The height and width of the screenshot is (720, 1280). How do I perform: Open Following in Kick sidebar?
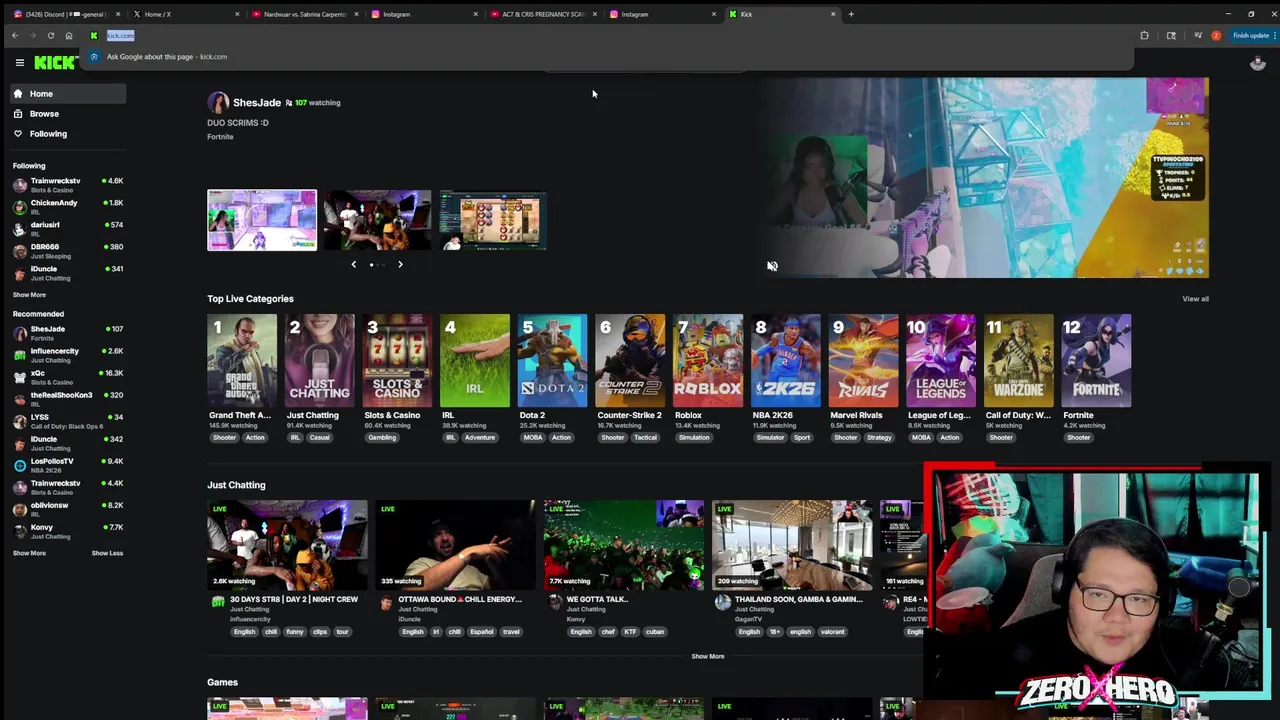point(68,134)
